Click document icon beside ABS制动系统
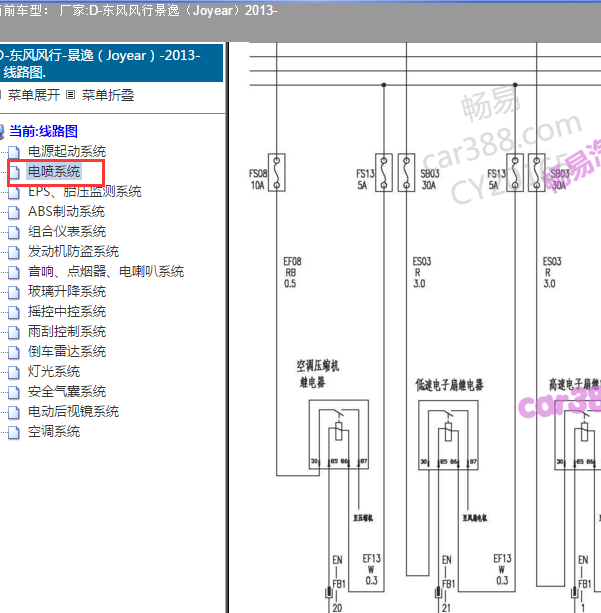Screen dimensions: 601x613 14,212
